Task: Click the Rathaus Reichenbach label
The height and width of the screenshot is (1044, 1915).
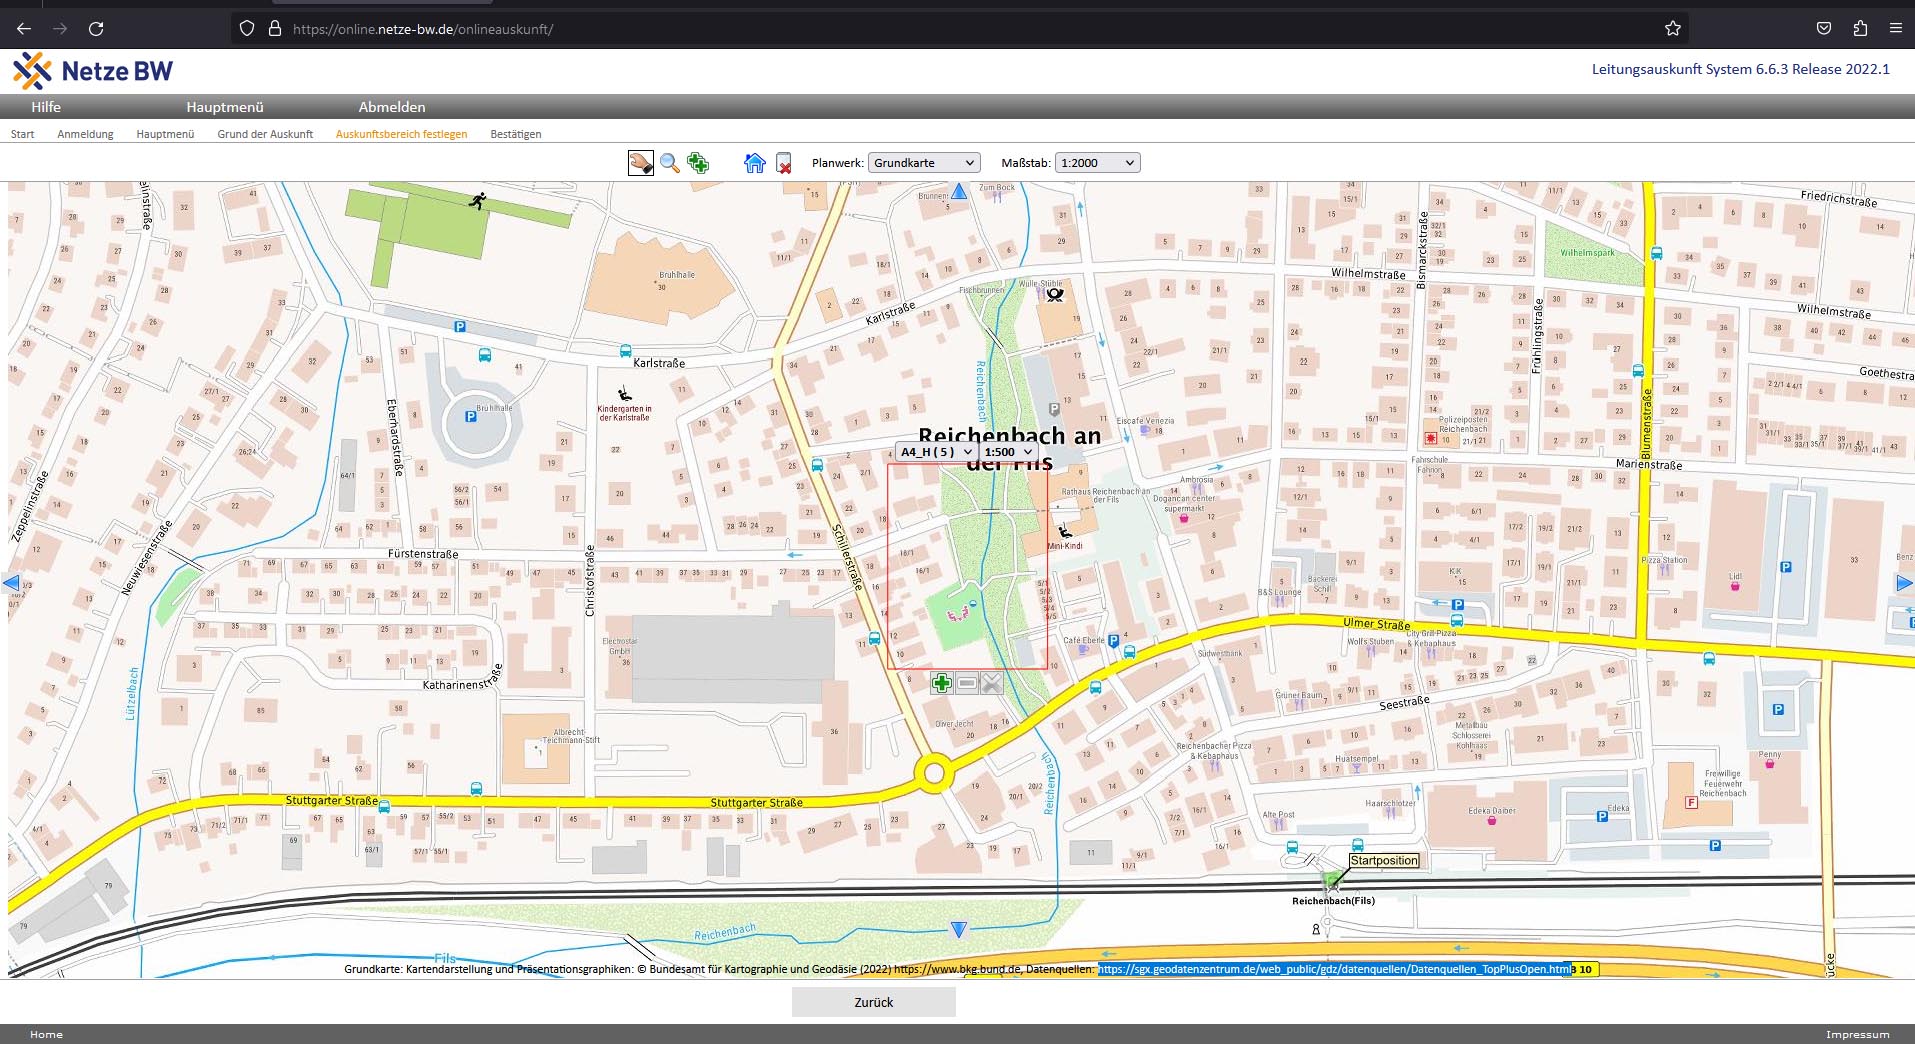Action: pos(1105,495)
